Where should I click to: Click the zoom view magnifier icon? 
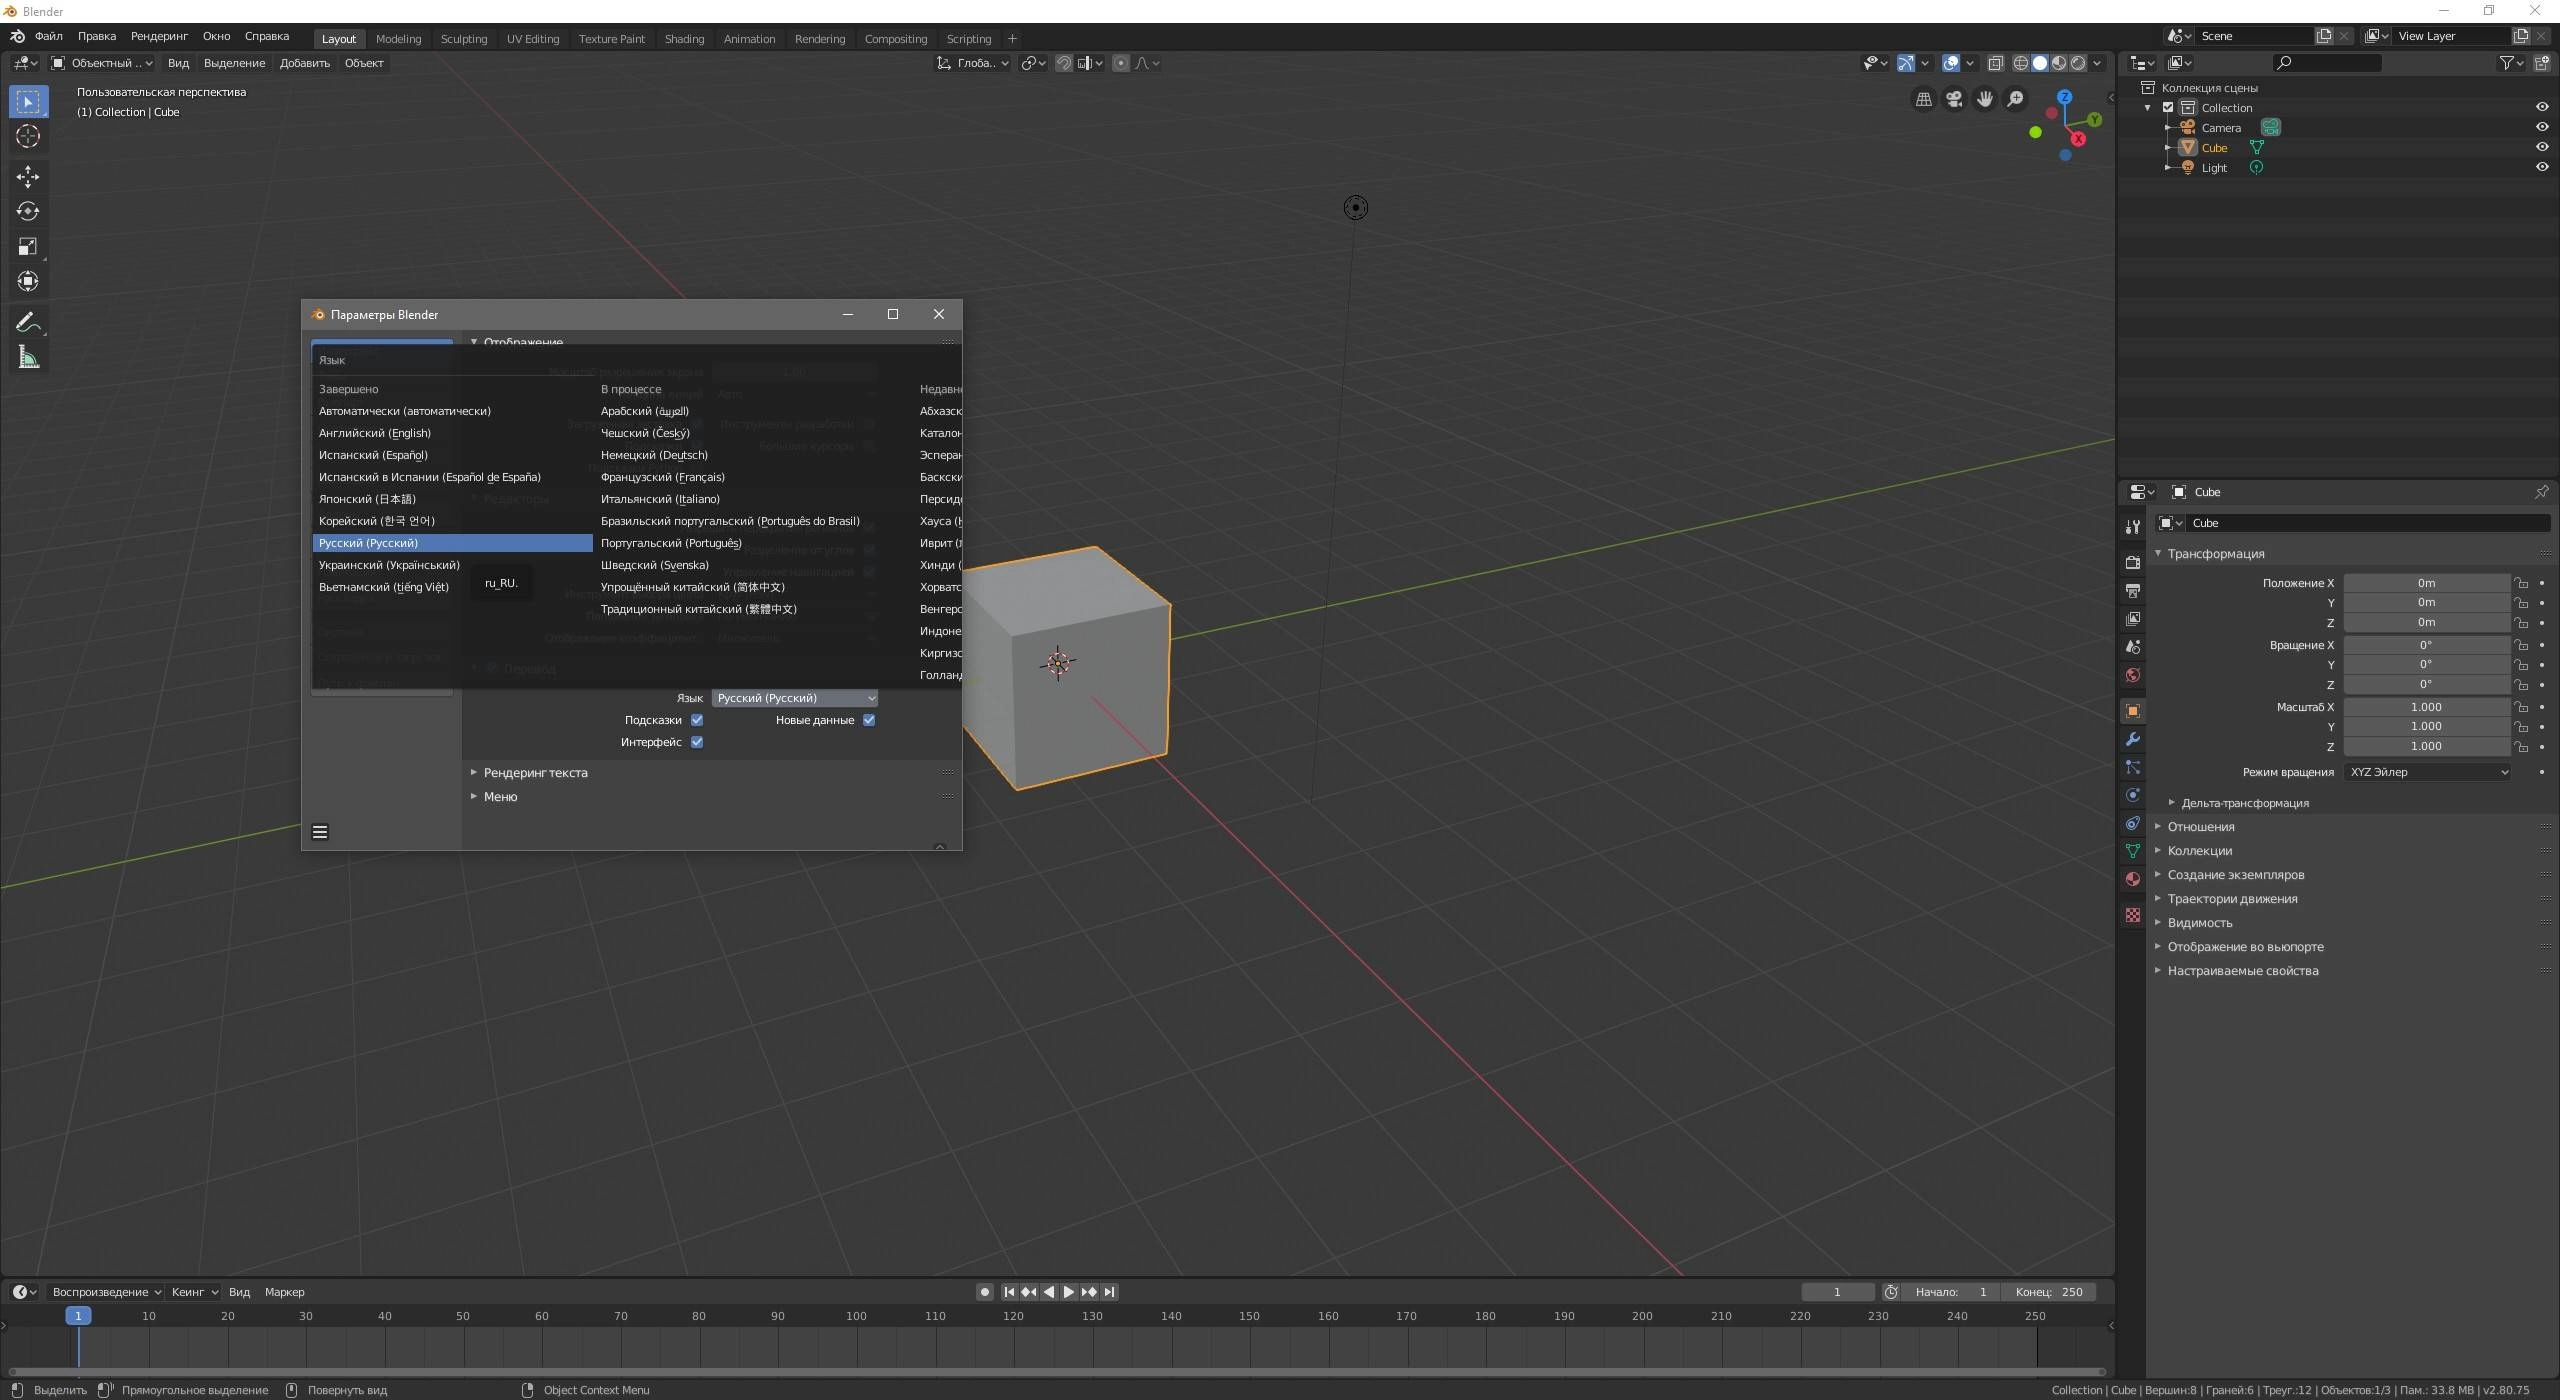click(2015, 99)
